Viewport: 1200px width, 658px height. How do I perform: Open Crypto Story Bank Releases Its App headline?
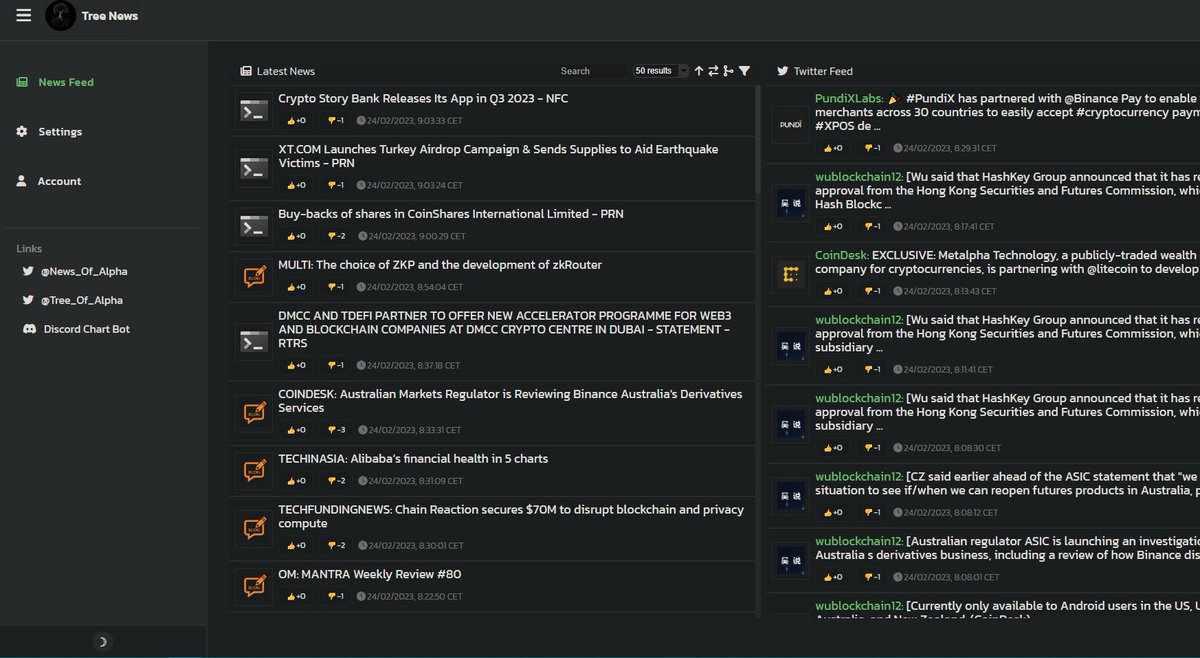click(423, 98)
